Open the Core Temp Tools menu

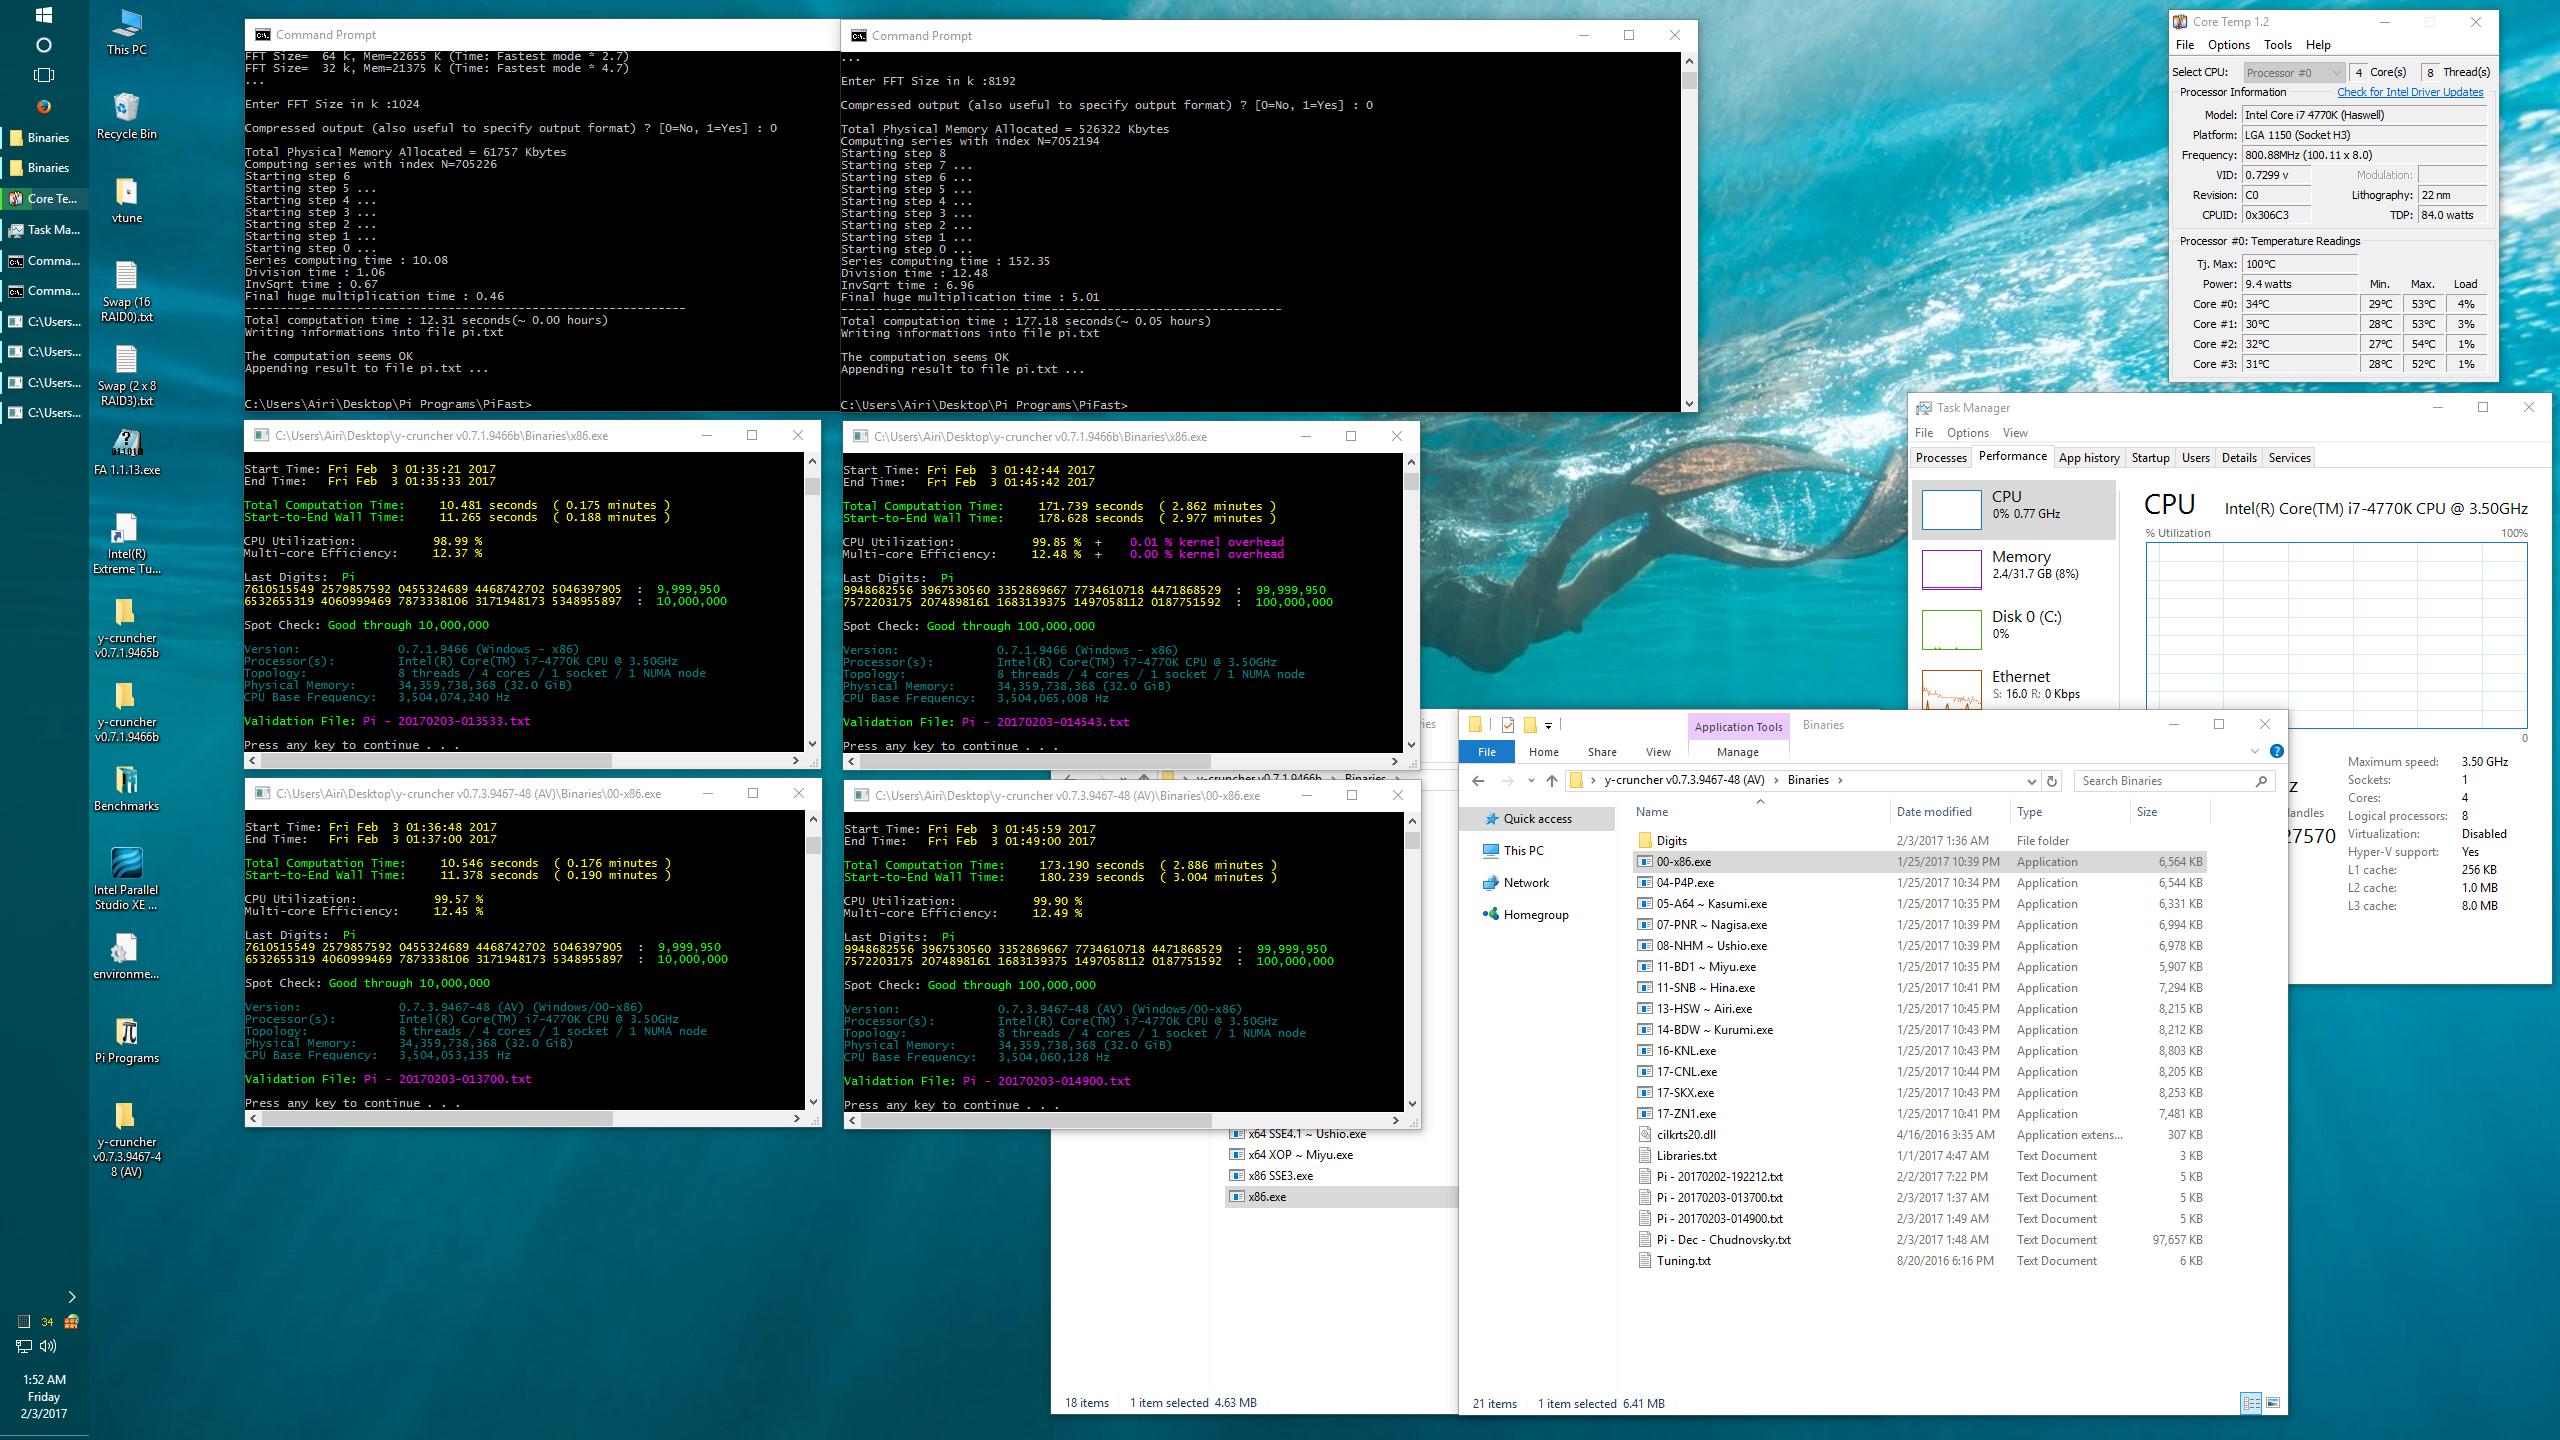pyautogui.click(x=2277, y=45)
